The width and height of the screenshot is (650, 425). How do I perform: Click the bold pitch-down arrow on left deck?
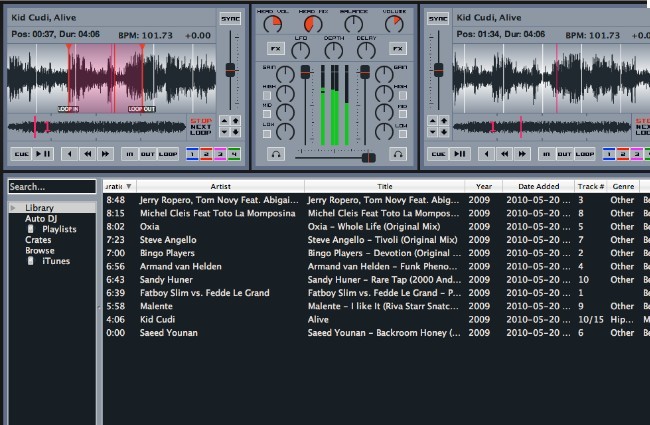click(235, 132)
